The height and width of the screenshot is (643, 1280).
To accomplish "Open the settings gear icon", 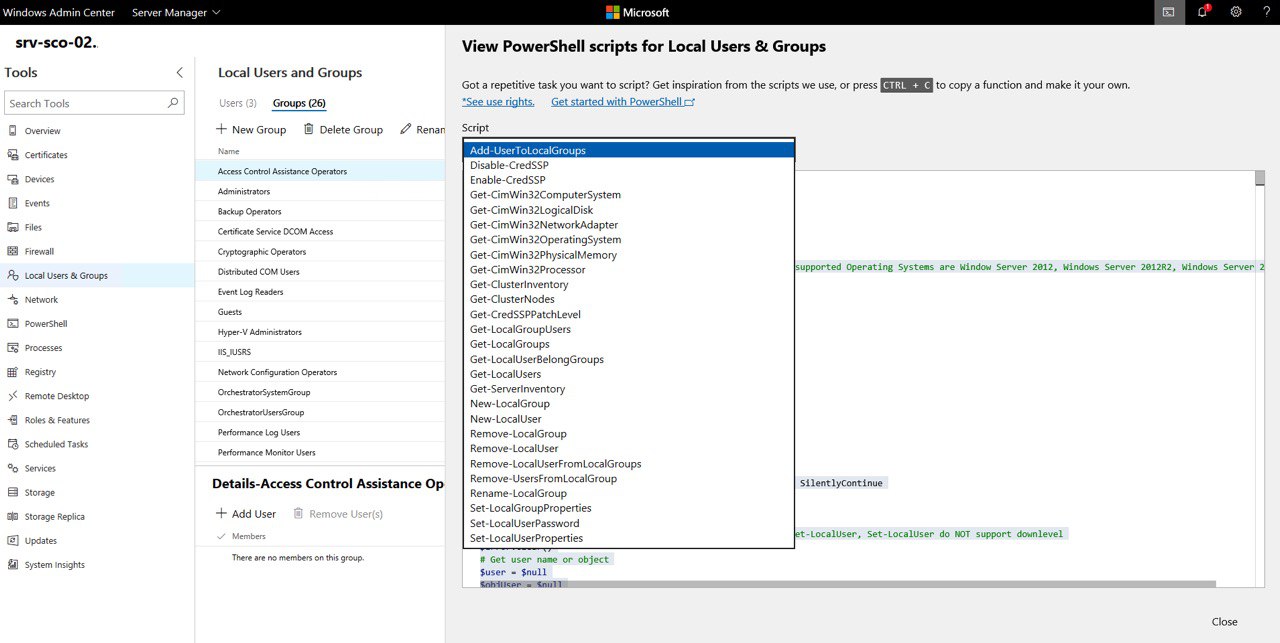I will (1236, 12).
